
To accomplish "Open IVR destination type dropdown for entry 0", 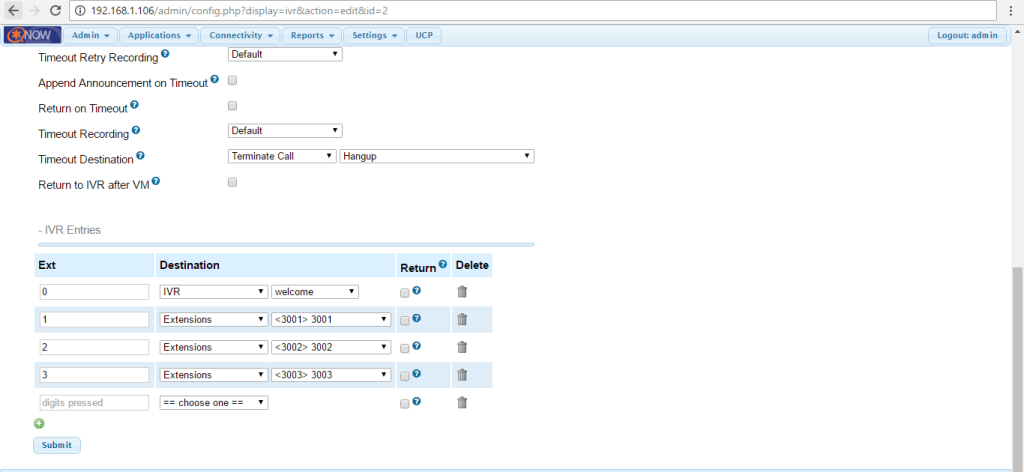I will pyautogui.click(x=214, y=292).
